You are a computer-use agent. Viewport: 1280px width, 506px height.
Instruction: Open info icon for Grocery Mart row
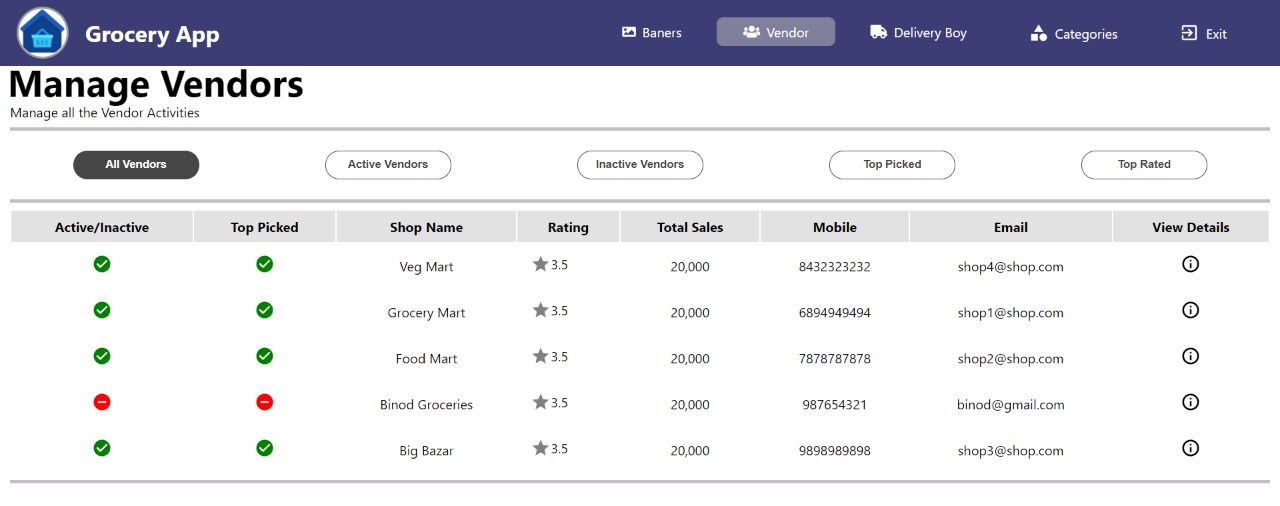[1190, 310]
